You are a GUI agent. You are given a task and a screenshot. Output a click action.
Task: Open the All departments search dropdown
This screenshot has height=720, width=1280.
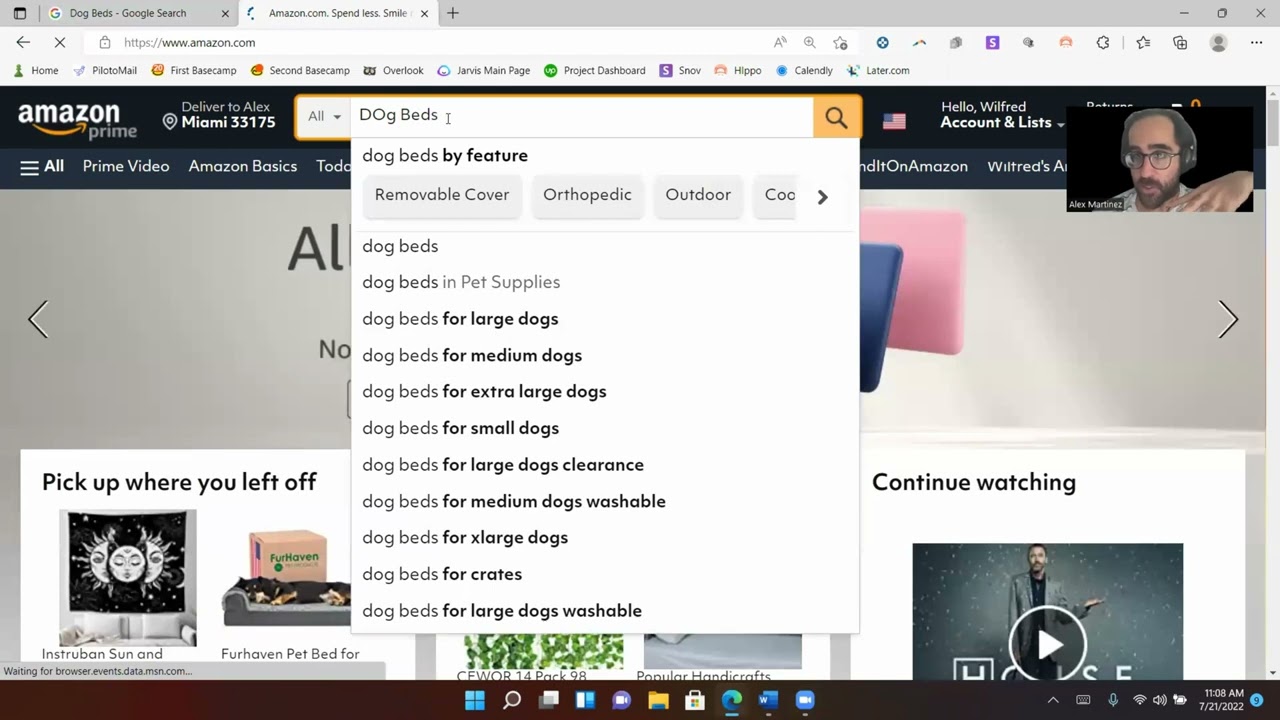point(324,117)
